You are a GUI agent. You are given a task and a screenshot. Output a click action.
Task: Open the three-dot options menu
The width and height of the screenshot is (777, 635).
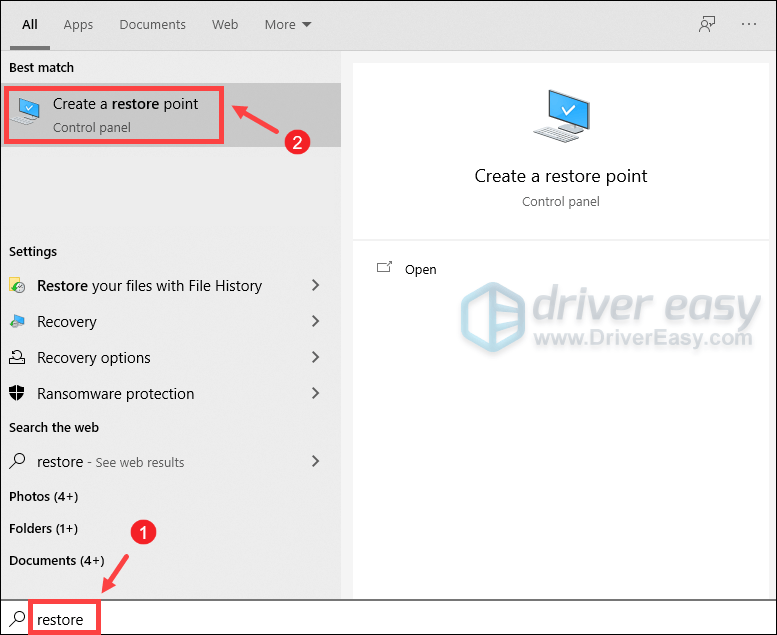point(749,24)
